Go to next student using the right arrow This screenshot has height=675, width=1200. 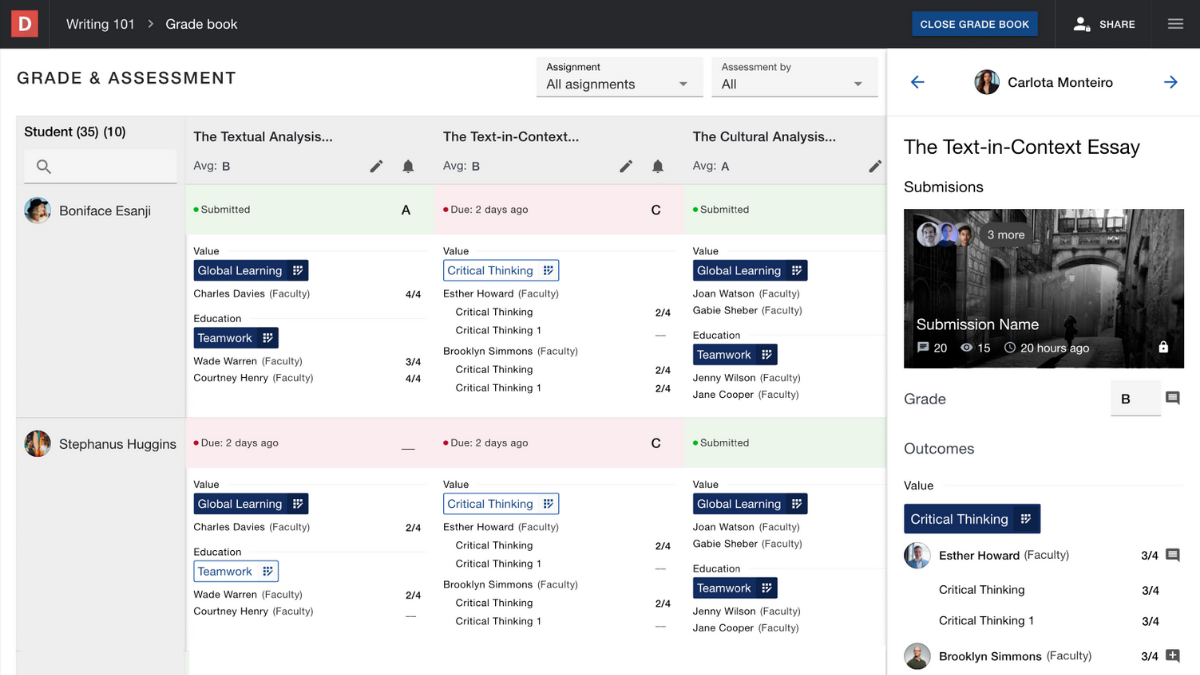(1170, 82)
